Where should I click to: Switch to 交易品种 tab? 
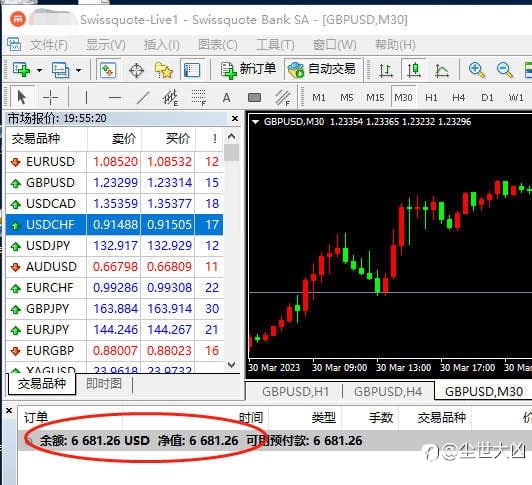(41, 384)
